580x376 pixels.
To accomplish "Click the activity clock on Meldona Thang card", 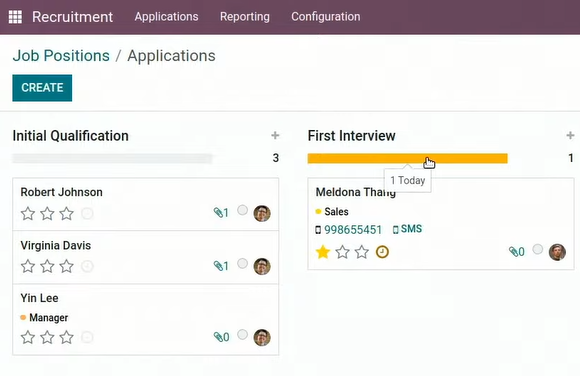I will [382, 252].
